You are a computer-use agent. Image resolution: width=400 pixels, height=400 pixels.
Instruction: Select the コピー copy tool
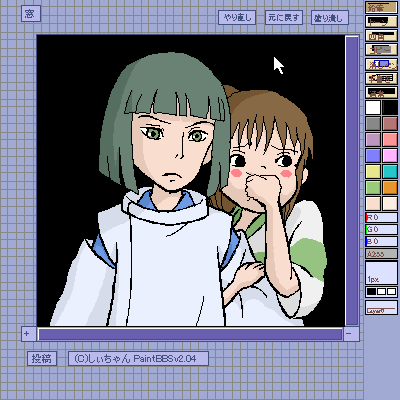click(381, 50)
